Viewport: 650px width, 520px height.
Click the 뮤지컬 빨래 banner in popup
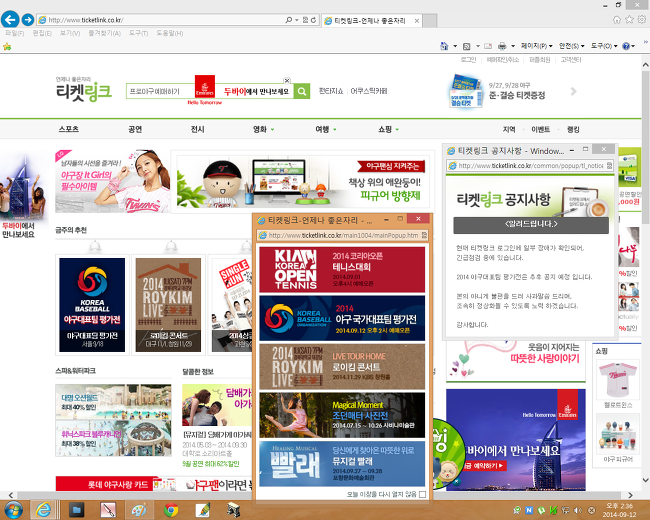(342, 464)
